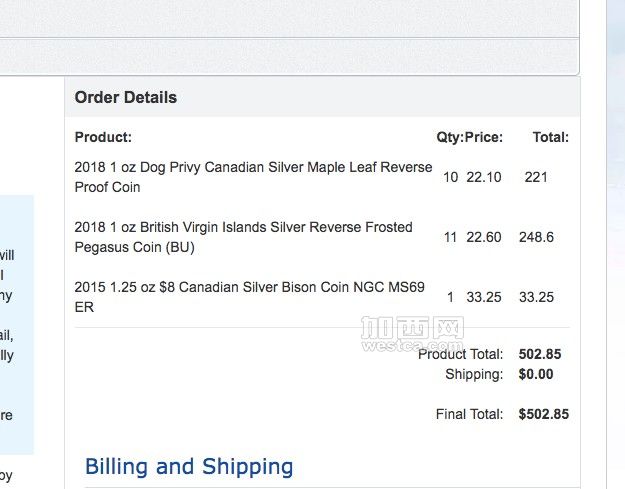Select the Price column header

coord(484,137)
